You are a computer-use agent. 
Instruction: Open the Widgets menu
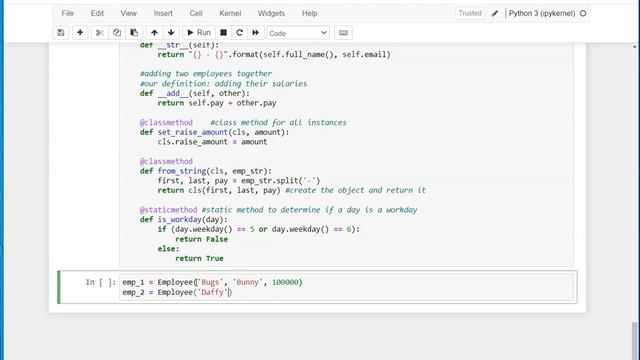tap(271, 13)
